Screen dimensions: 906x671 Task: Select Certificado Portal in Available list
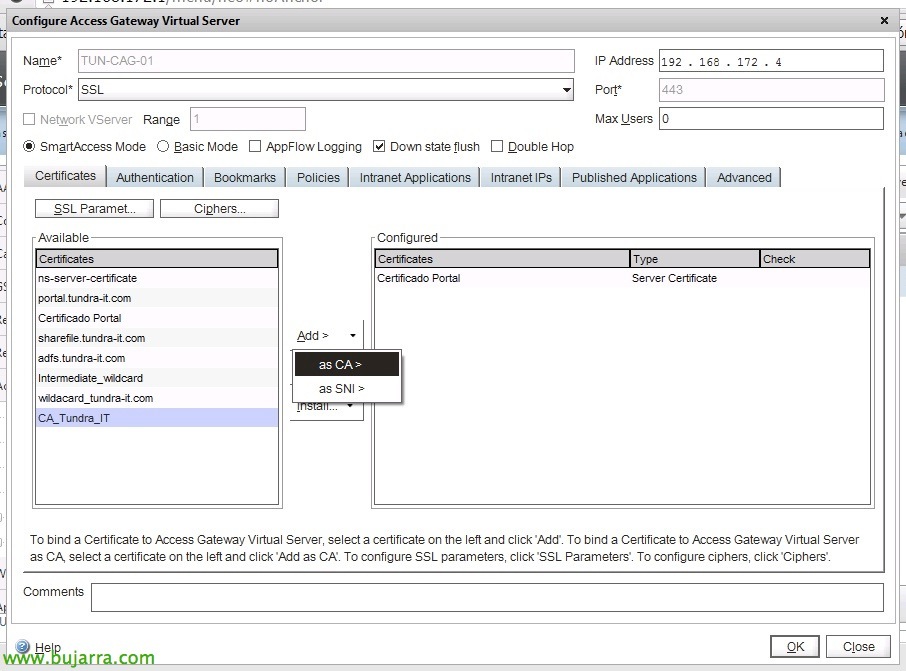(157, 318)
